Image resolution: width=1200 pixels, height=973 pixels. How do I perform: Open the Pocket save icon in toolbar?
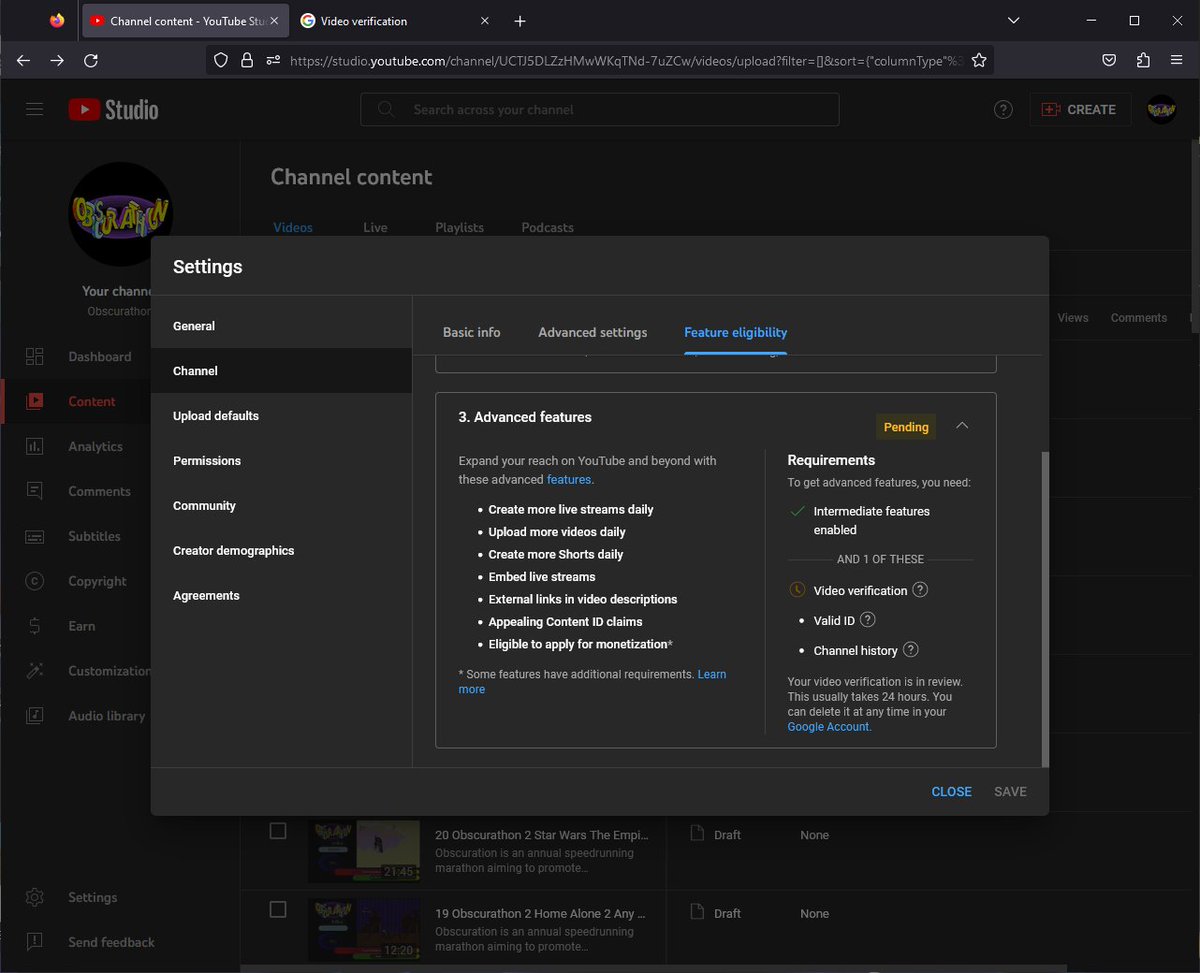click(1109, 60)
